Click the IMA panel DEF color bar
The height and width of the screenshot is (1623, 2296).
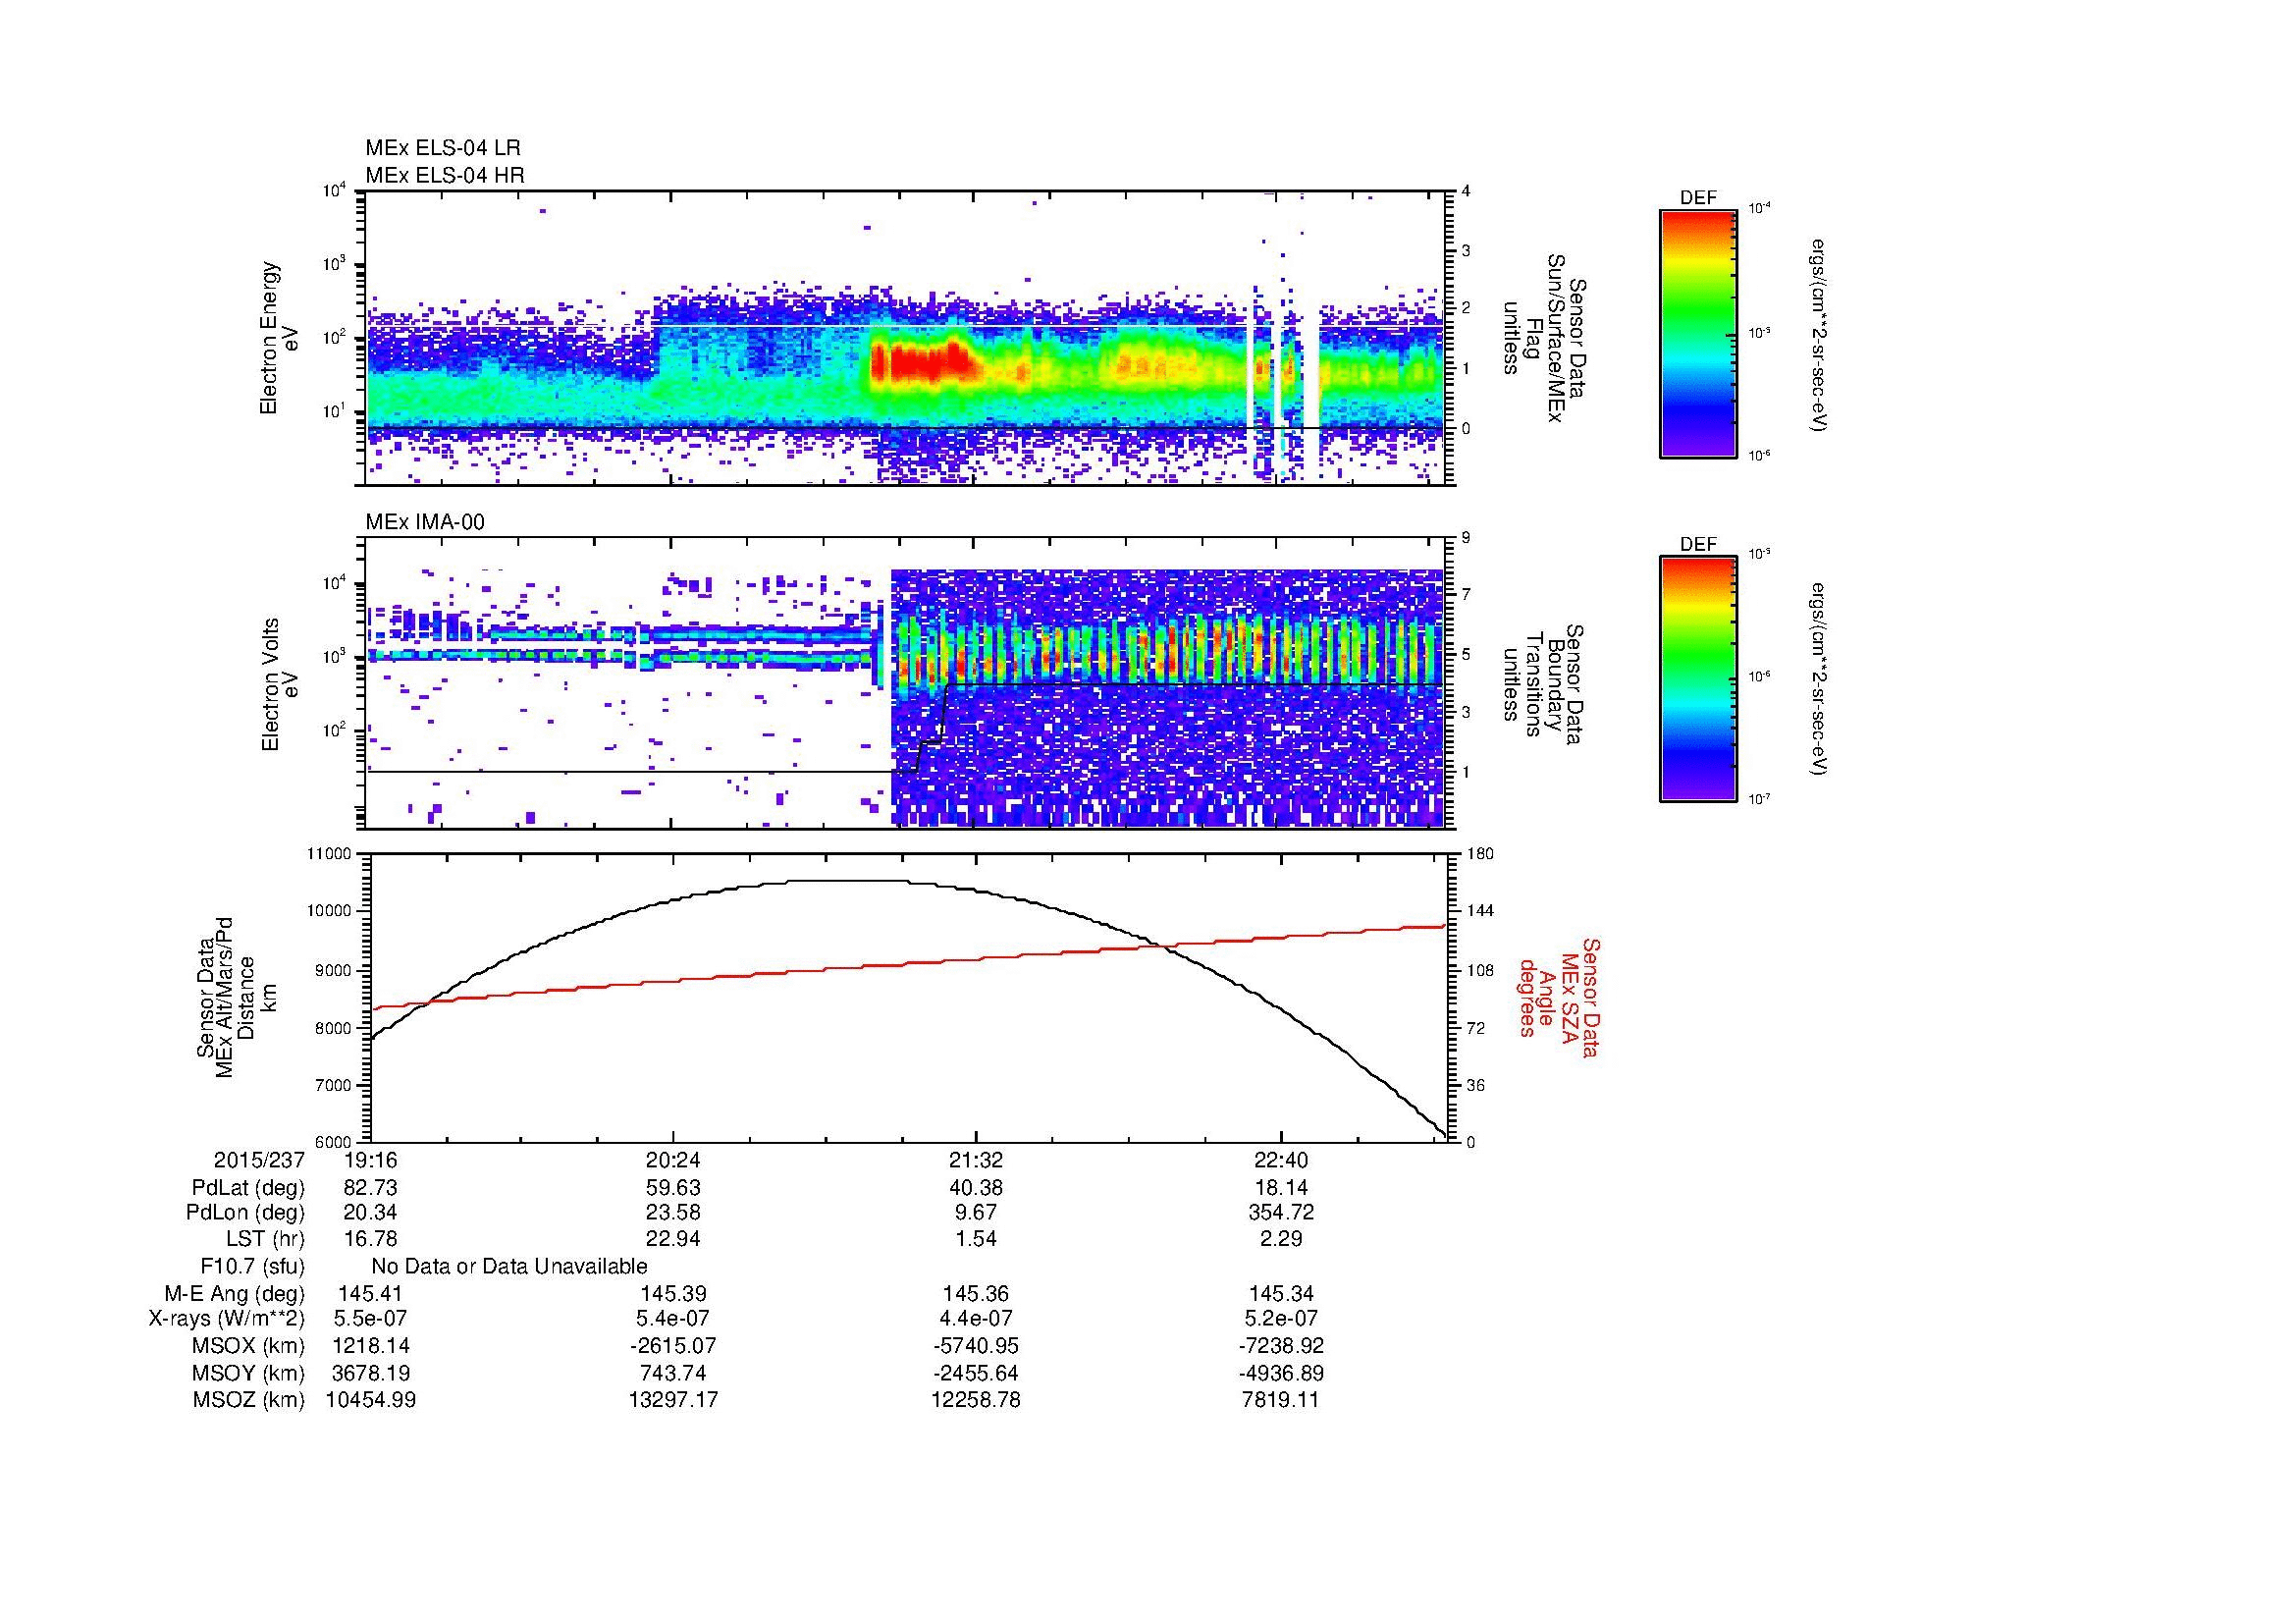(x=1698, y=679)
